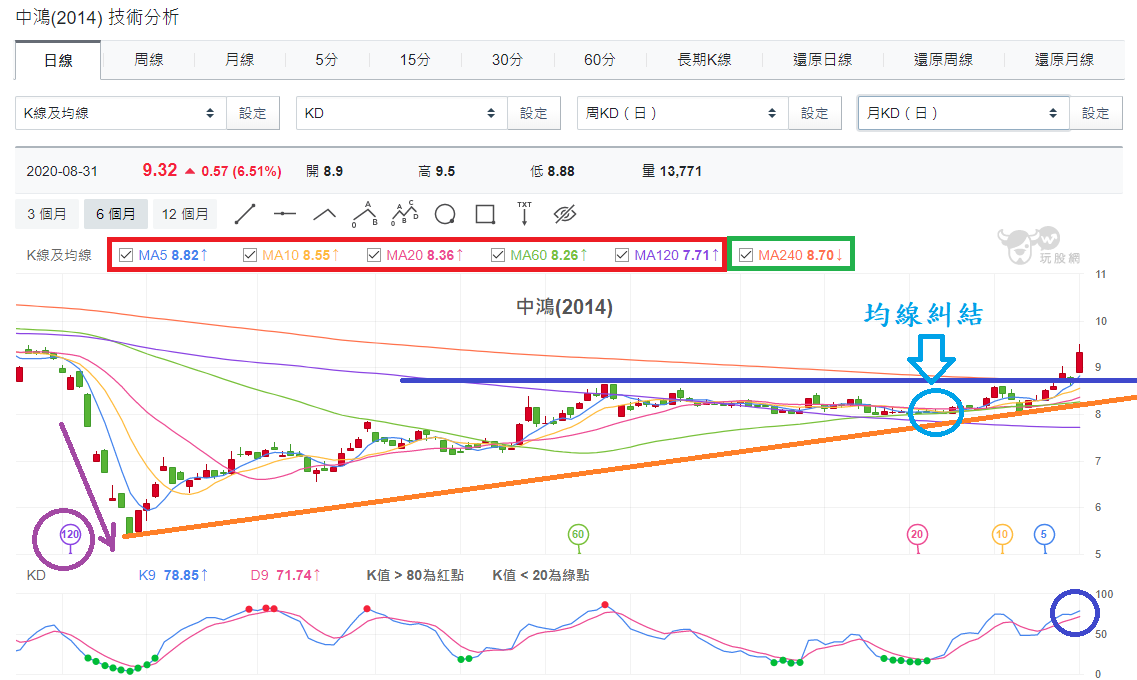Viewport: 1137px width, 680px height.
Task: Click the date 2020-08-31
Action: (62, 171)
